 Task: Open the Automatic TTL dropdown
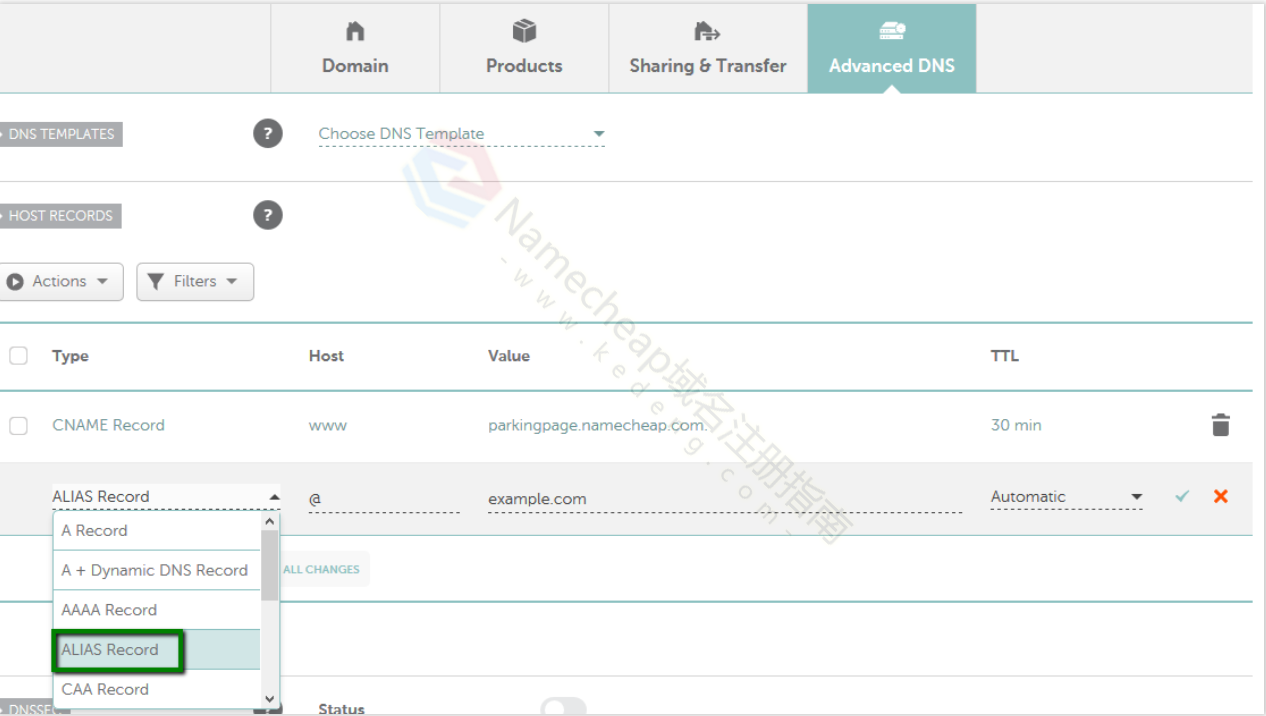(1066, 497)
